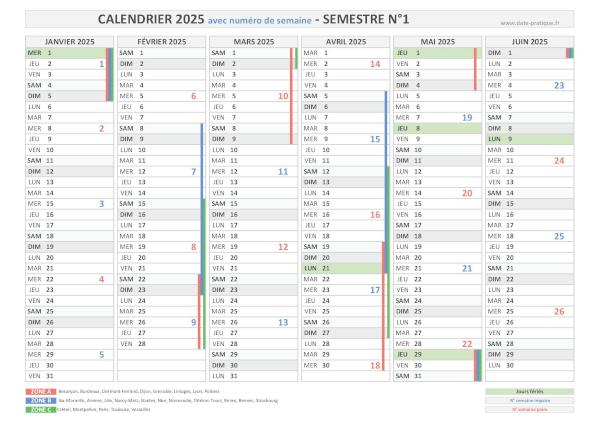
Task: Click week number 23 in June
Action: 559,85
